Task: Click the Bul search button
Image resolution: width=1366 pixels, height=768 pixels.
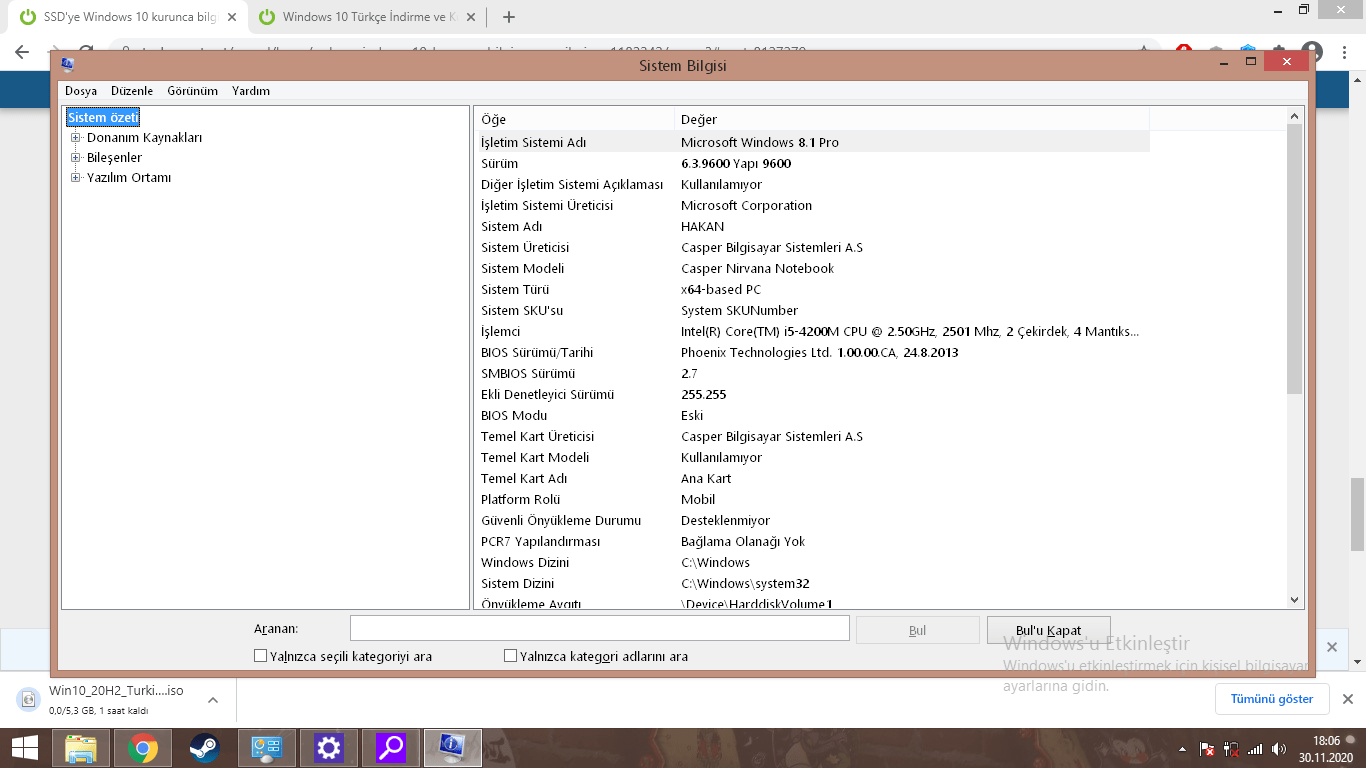Action: [x=918, y=630]
